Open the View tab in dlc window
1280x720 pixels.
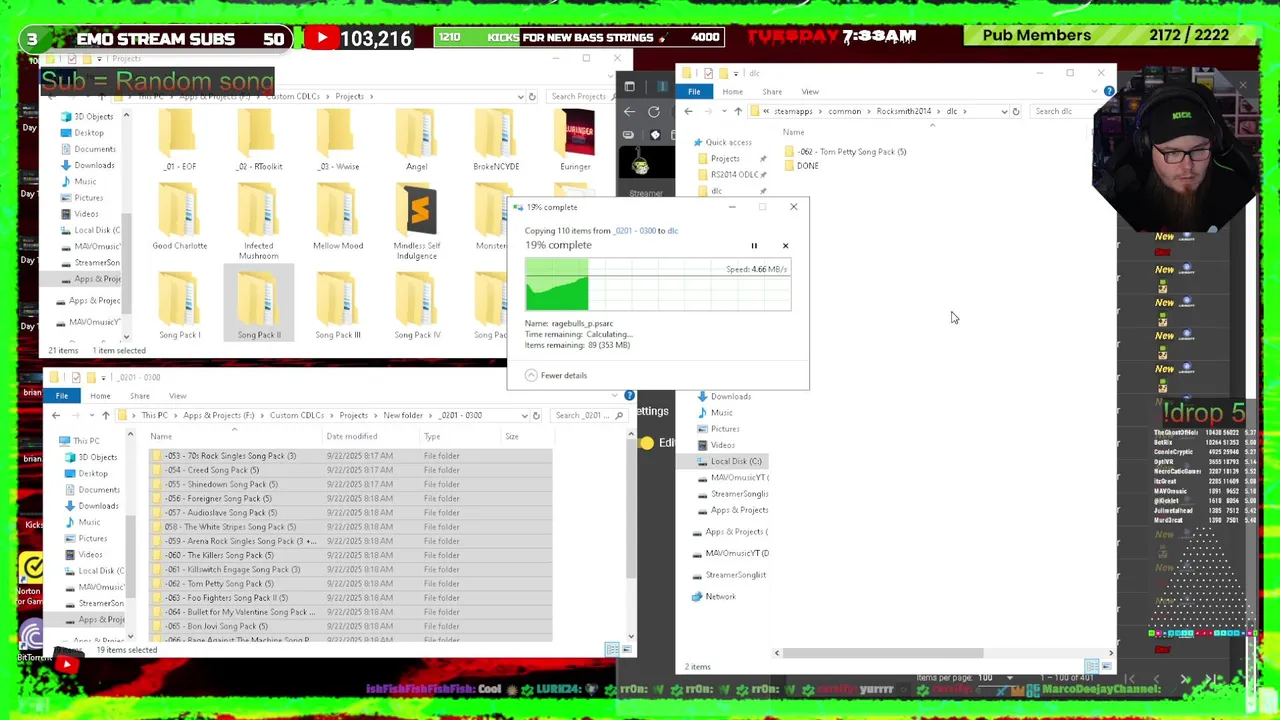pyautogui.click(x=810, y=91)
